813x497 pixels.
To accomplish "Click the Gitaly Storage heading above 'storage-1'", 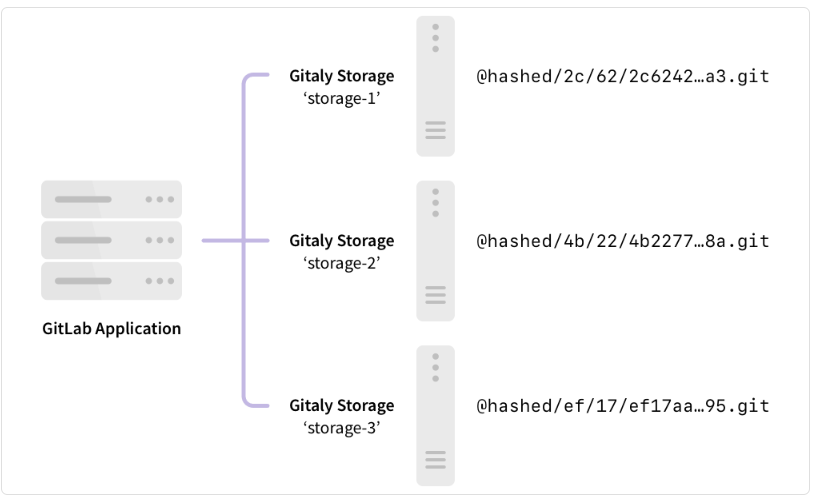I will 341,76.
